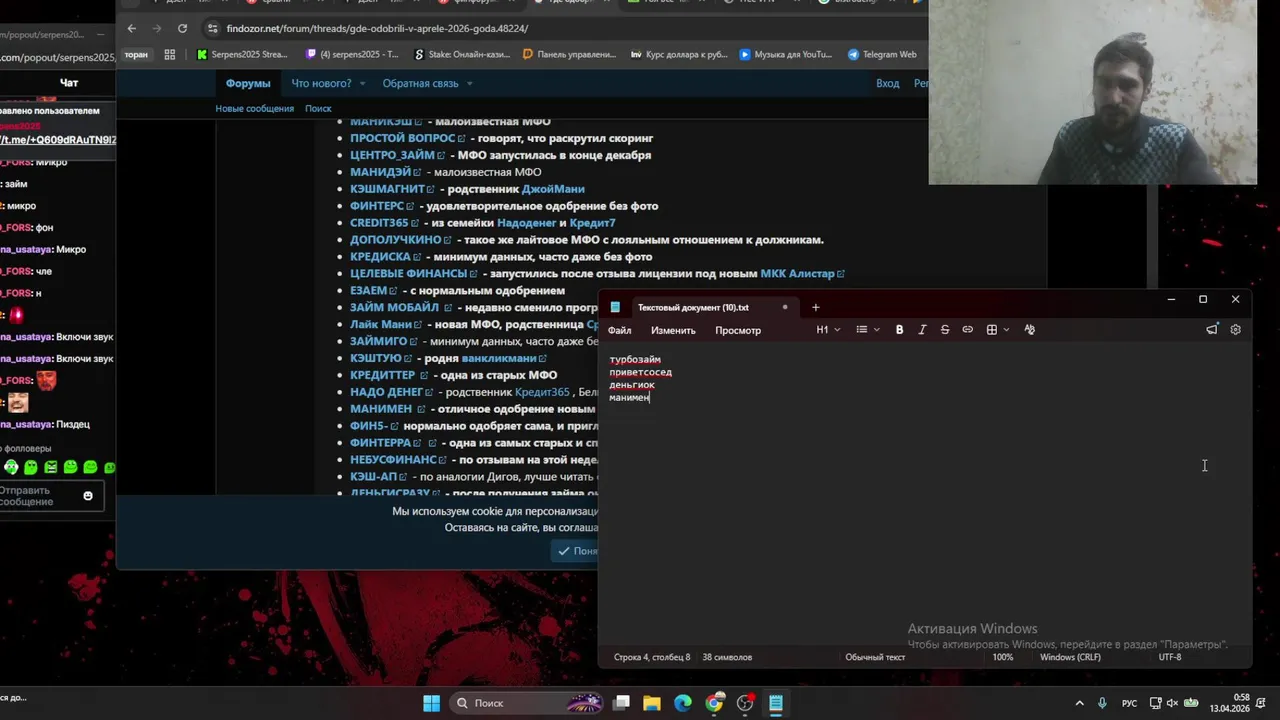
Task: Open the table insert dropdown in Notepad
Action: pyautogui.click(x=997, y=329)
